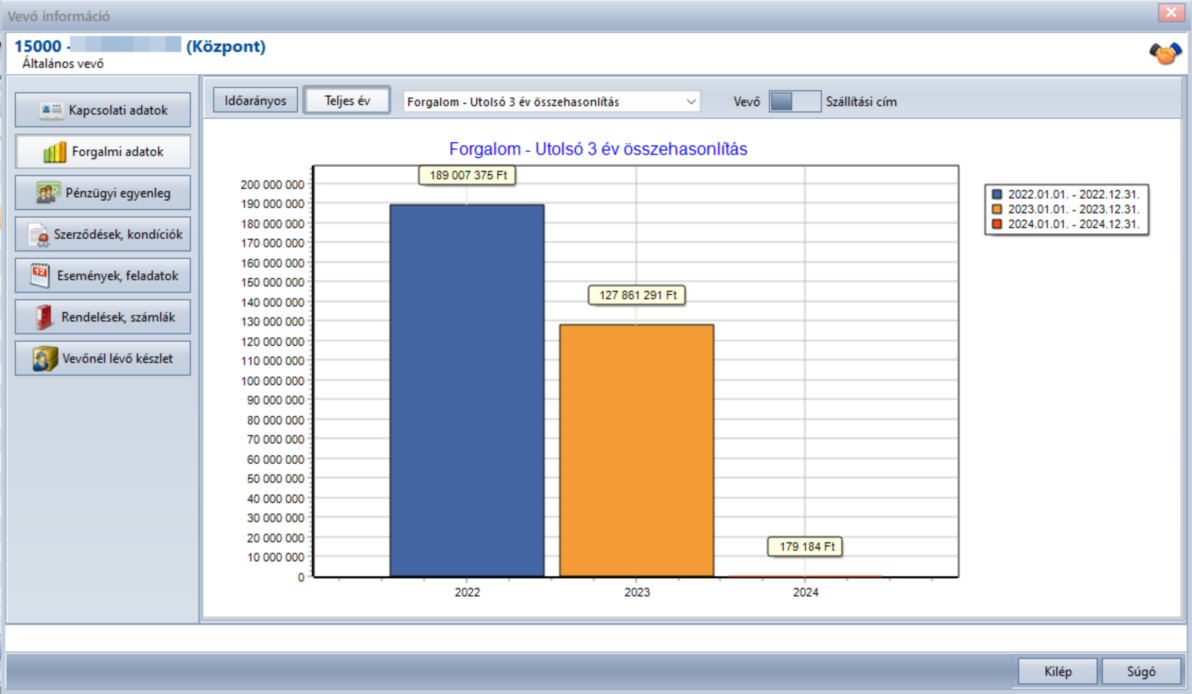The width and height of the screenshot is (1192, 694).
Task: Click the orange 2023 legend swatch
Action: point(997,209)
